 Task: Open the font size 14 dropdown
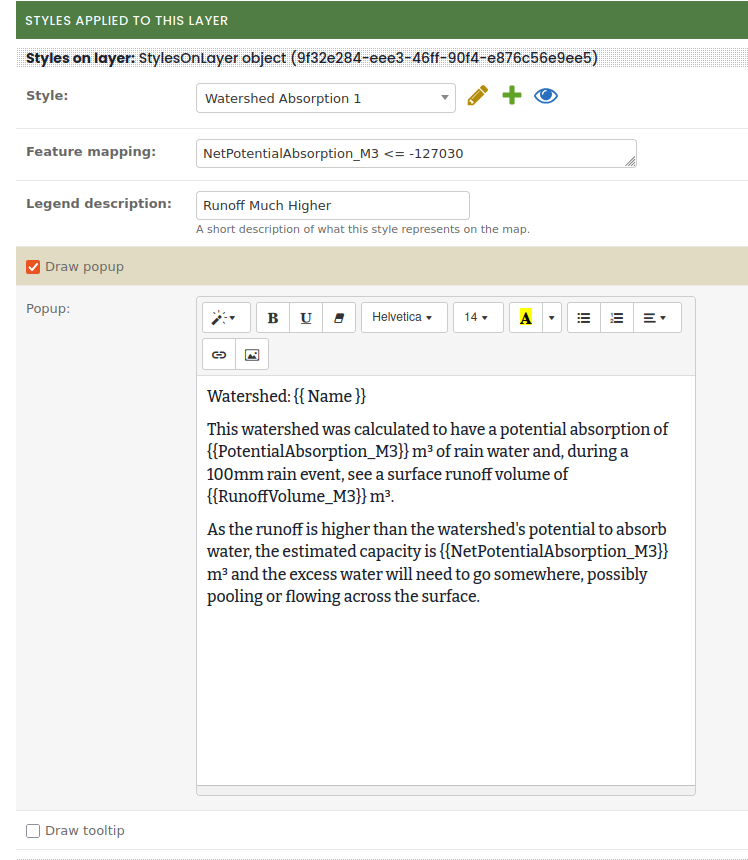click(477, 318)
